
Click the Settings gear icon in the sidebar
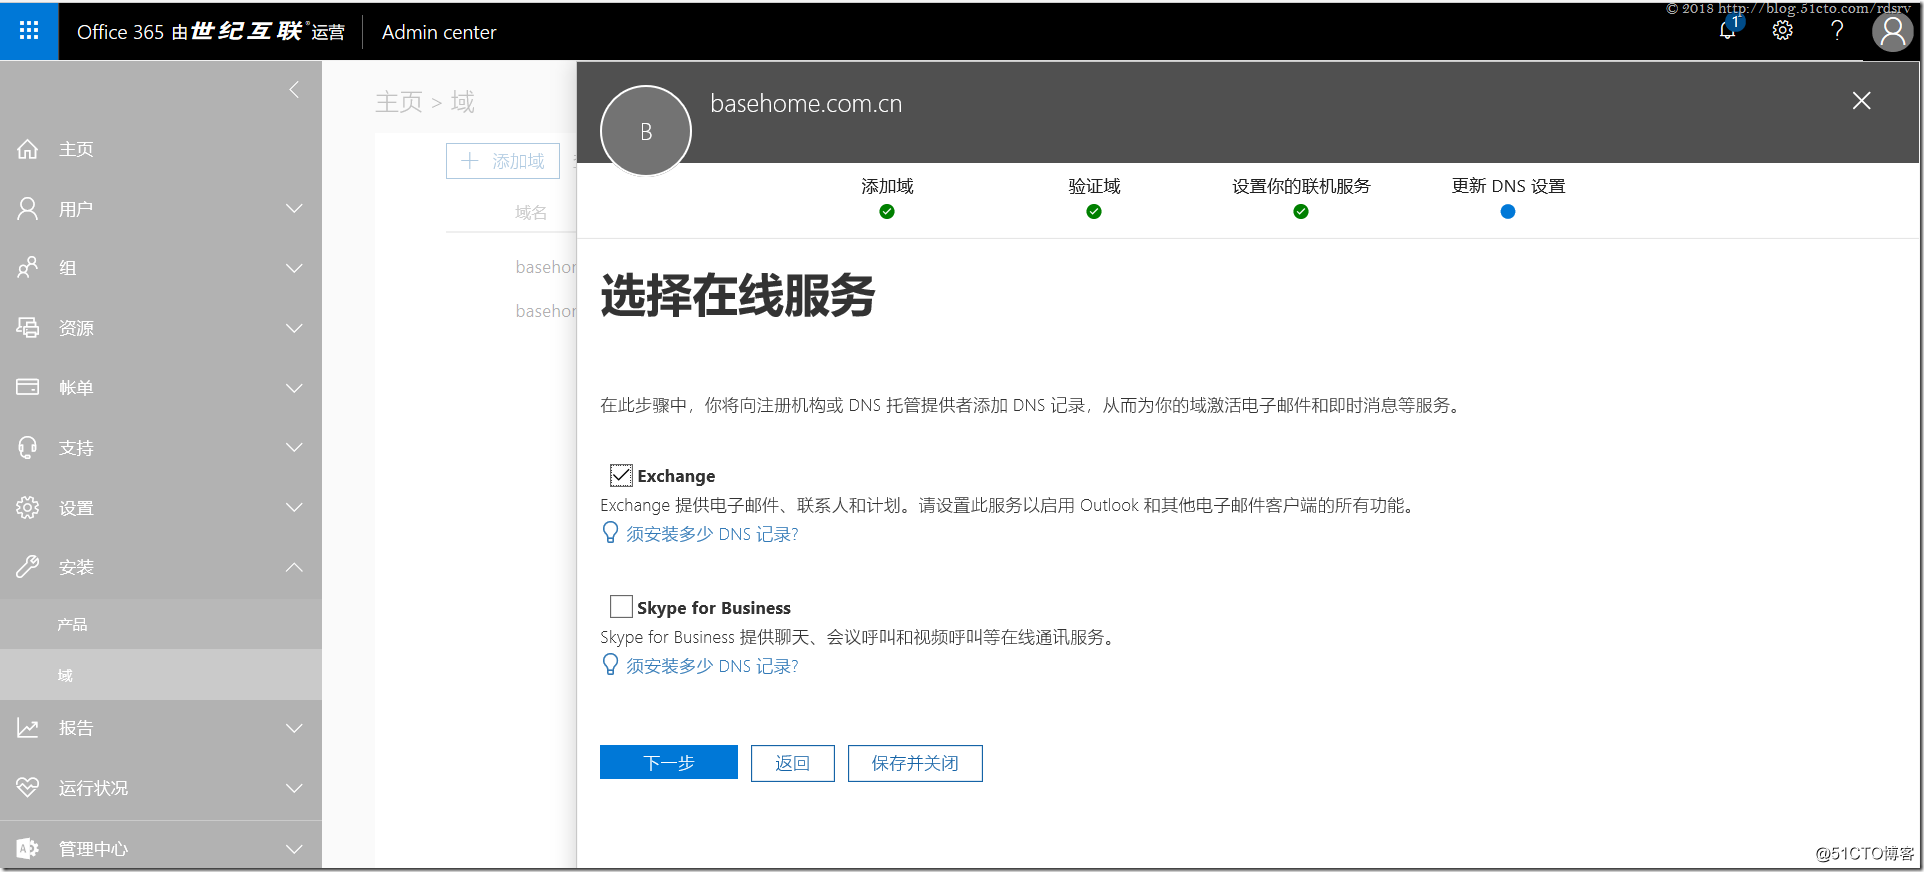pos(28,507)
